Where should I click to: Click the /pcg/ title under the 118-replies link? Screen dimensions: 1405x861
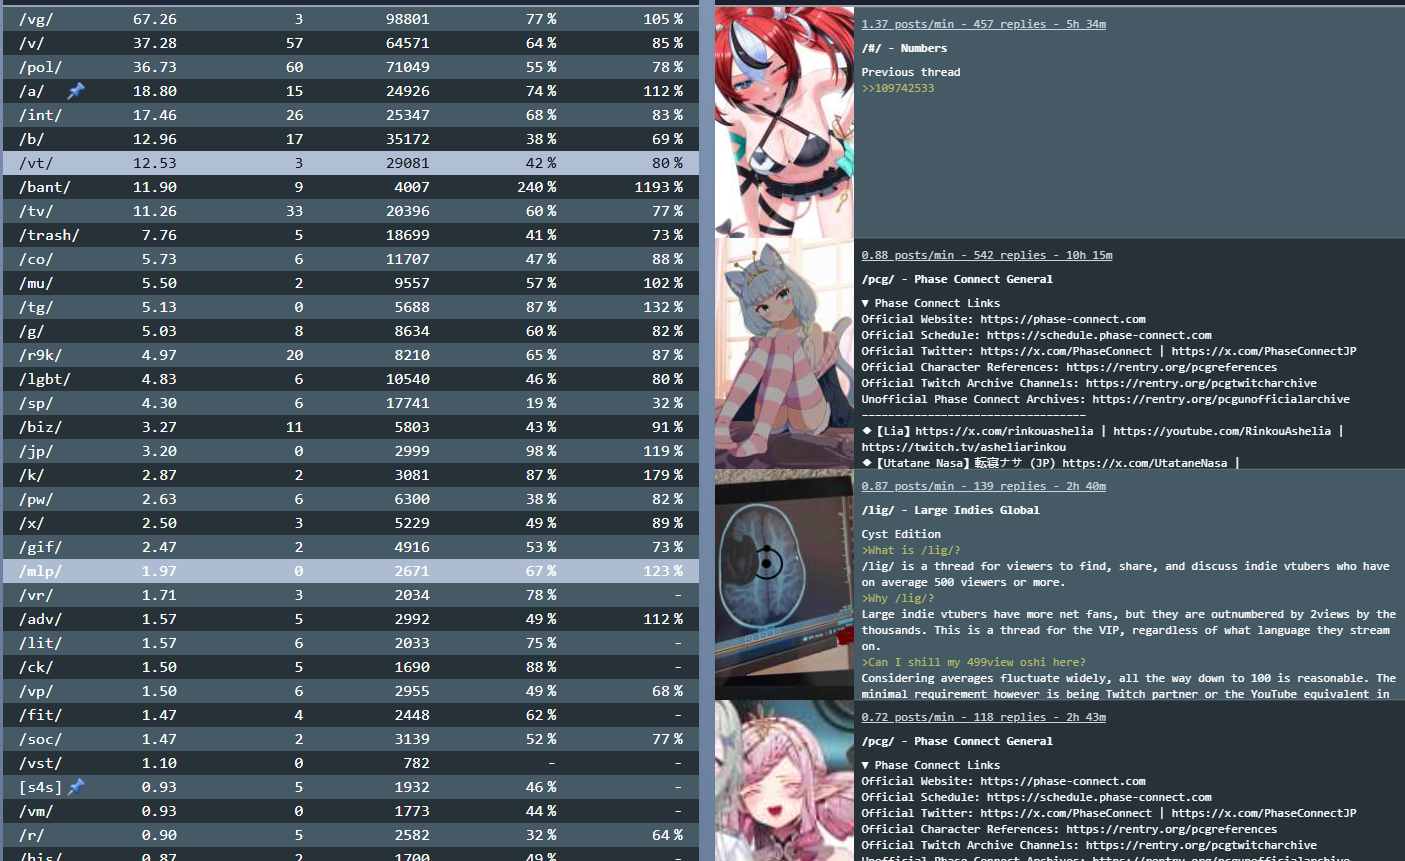pyautogui.click(x=957, y=741)
